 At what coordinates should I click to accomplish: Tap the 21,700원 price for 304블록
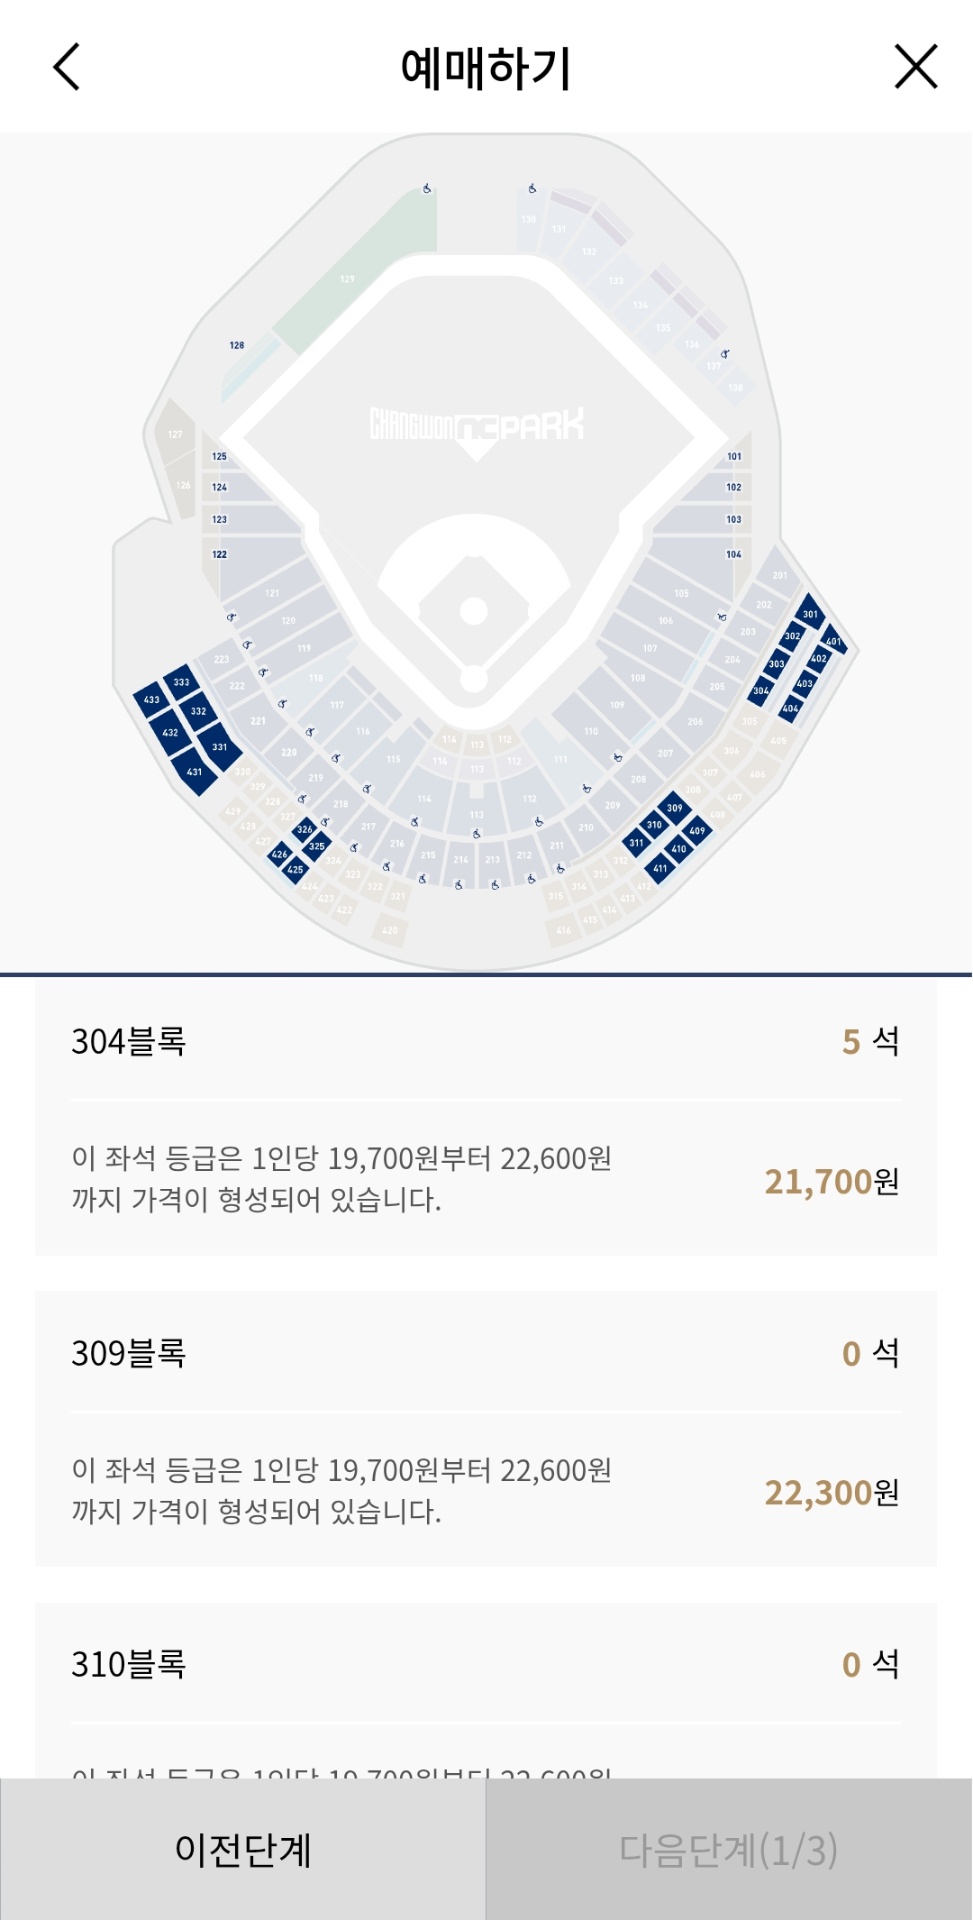(831, 1182)
